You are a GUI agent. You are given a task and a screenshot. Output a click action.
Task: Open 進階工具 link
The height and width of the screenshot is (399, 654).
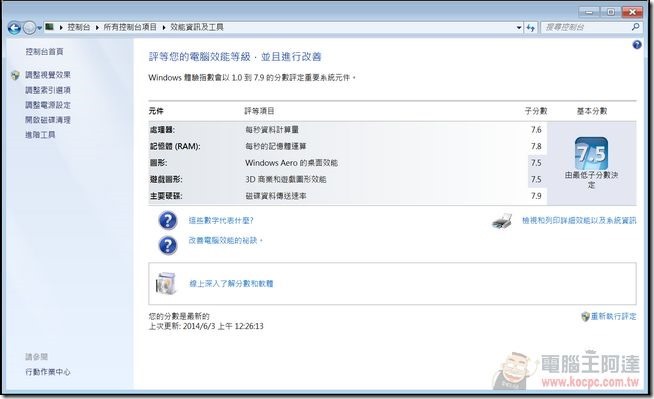click(x=40, y=135)
